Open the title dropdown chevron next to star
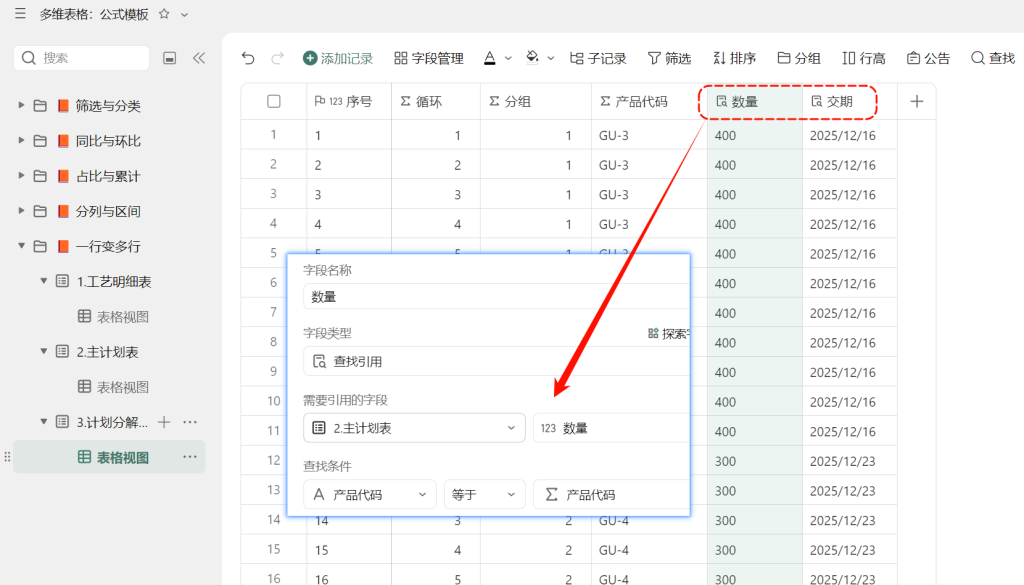 [185, 14]
